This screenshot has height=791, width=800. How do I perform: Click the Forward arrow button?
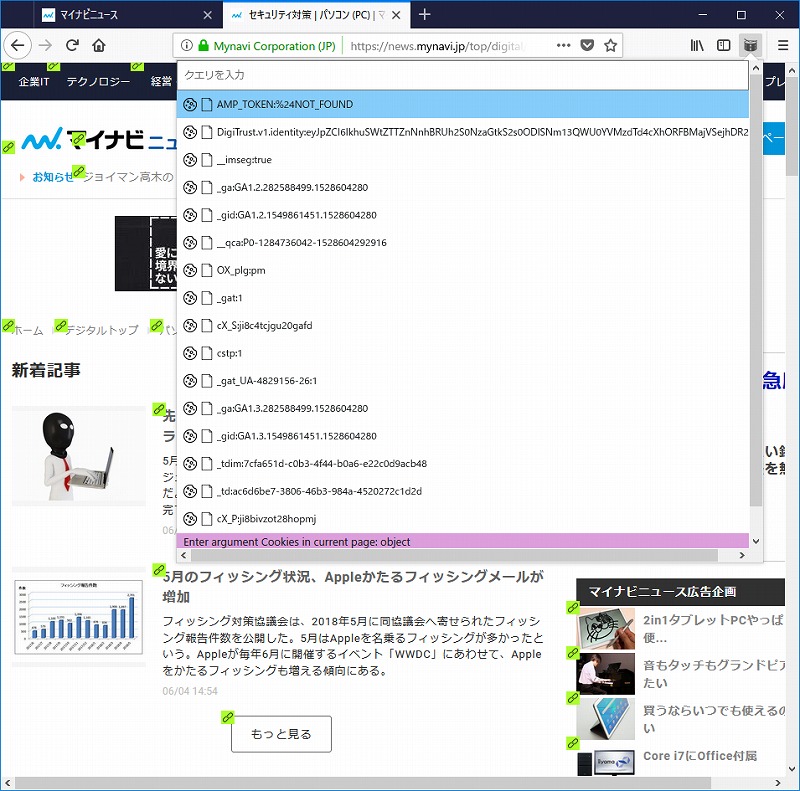[x=45, y=45]
